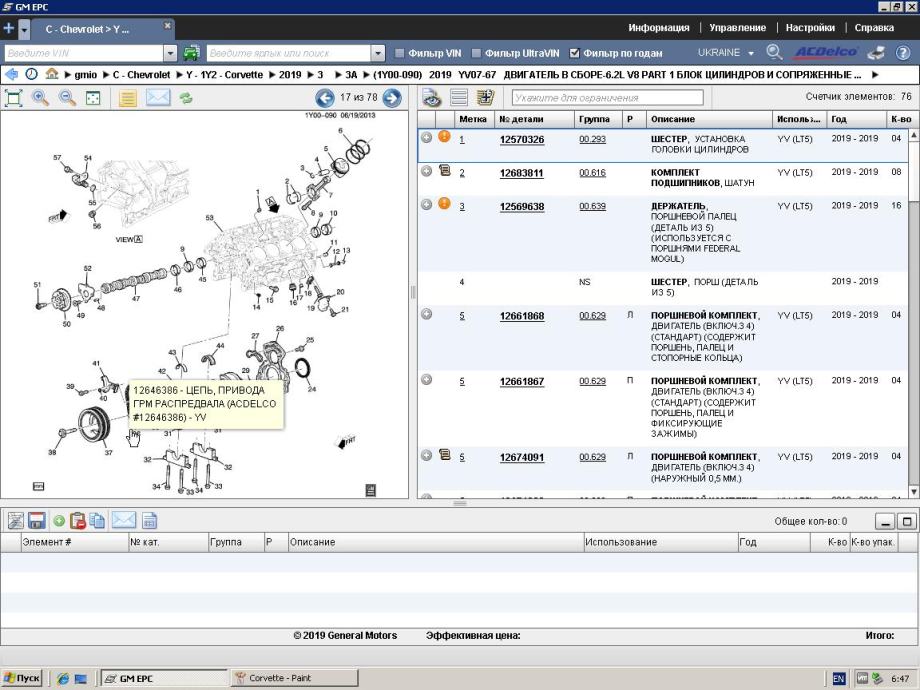Image resolution: width=920 pixels, height=690 pixels.
Task: Open the Настройки menu
Action: (x=810, y=28)
